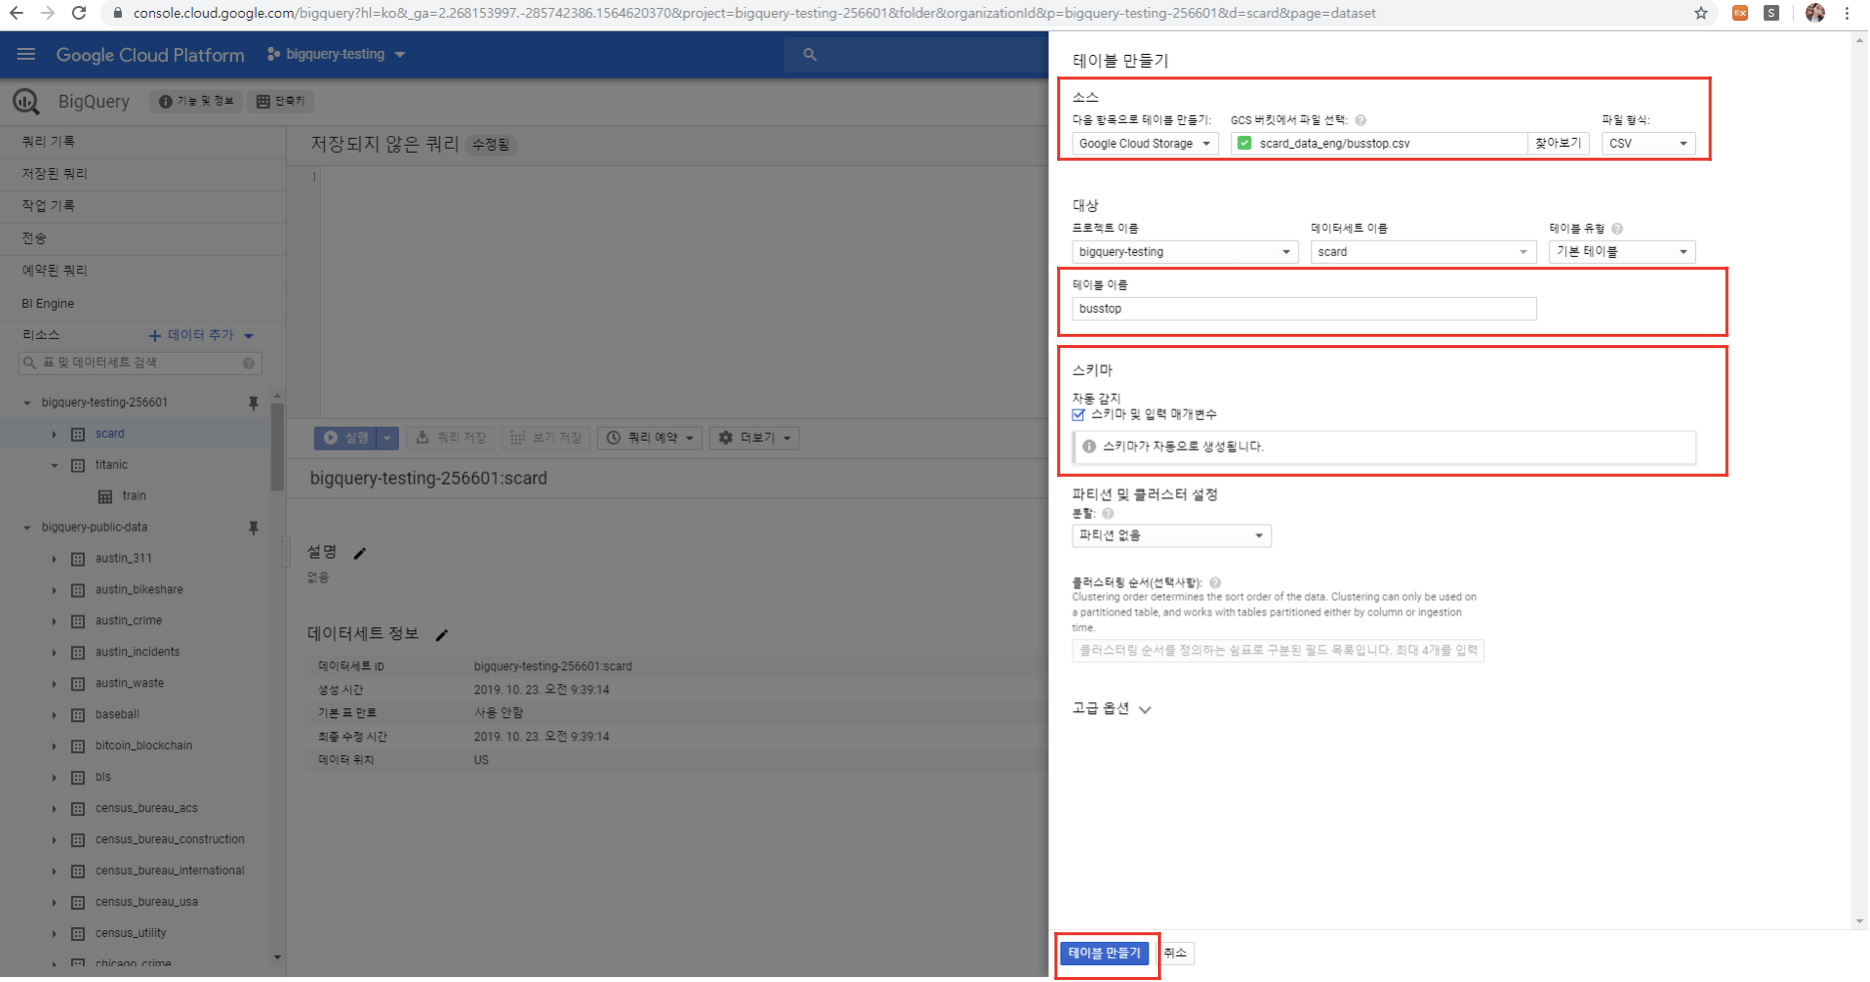Click the search magnifier in the top bar
Image resolution: width=1870 pixels, height=982 pixels.
point(809,55)
